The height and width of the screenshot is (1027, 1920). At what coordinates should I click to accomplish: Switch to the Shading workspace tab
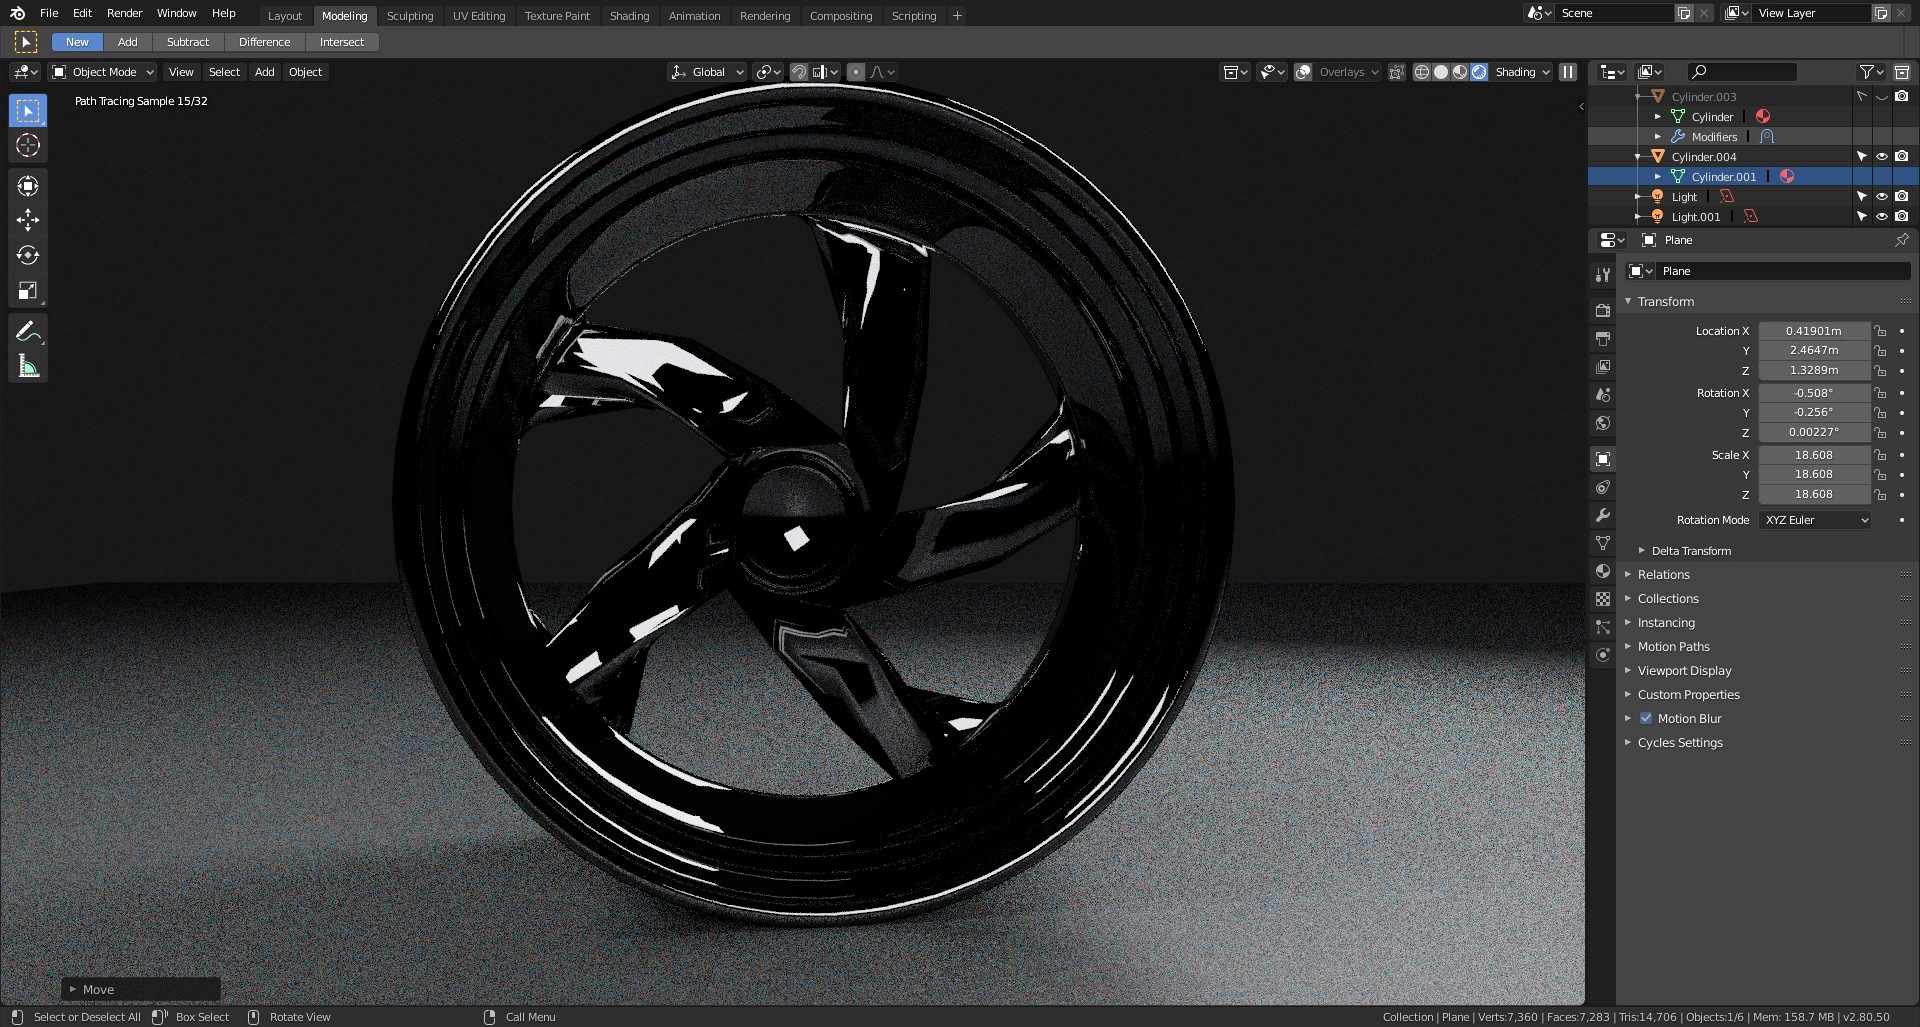click(x=629, y=16)
